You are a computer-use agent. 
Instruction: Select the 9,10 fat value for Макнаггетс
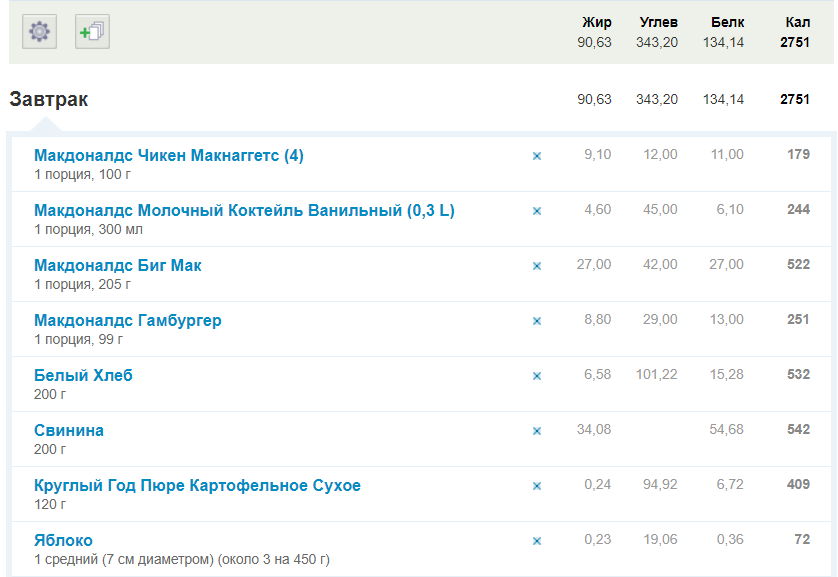coord(598,154)
